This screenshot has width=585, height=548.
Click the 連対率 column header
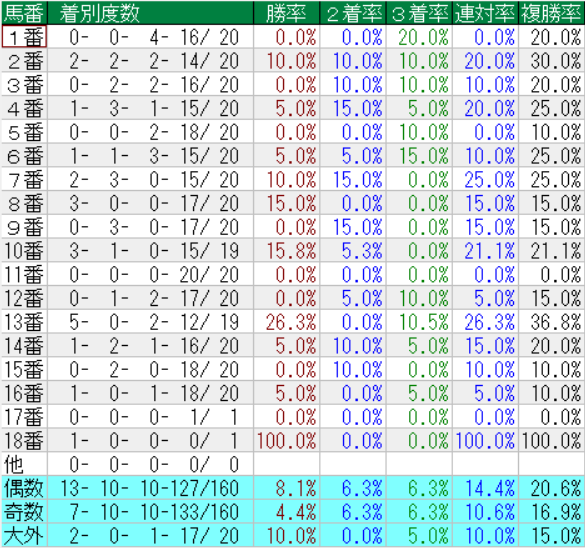[485, 13]
